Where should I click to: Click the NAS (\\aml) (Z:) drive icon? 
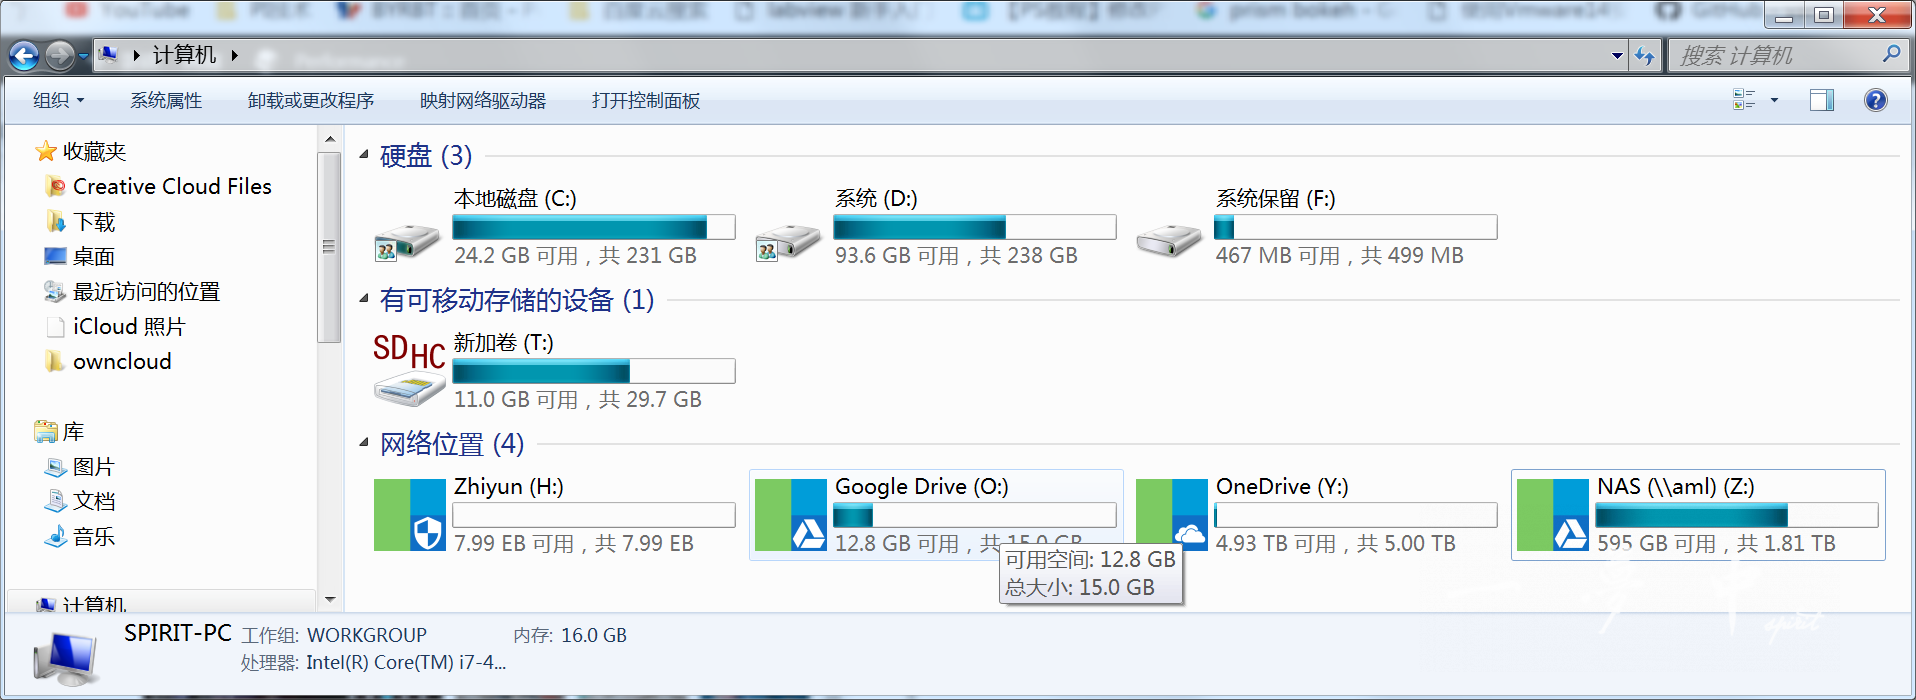pos(1553,515)
